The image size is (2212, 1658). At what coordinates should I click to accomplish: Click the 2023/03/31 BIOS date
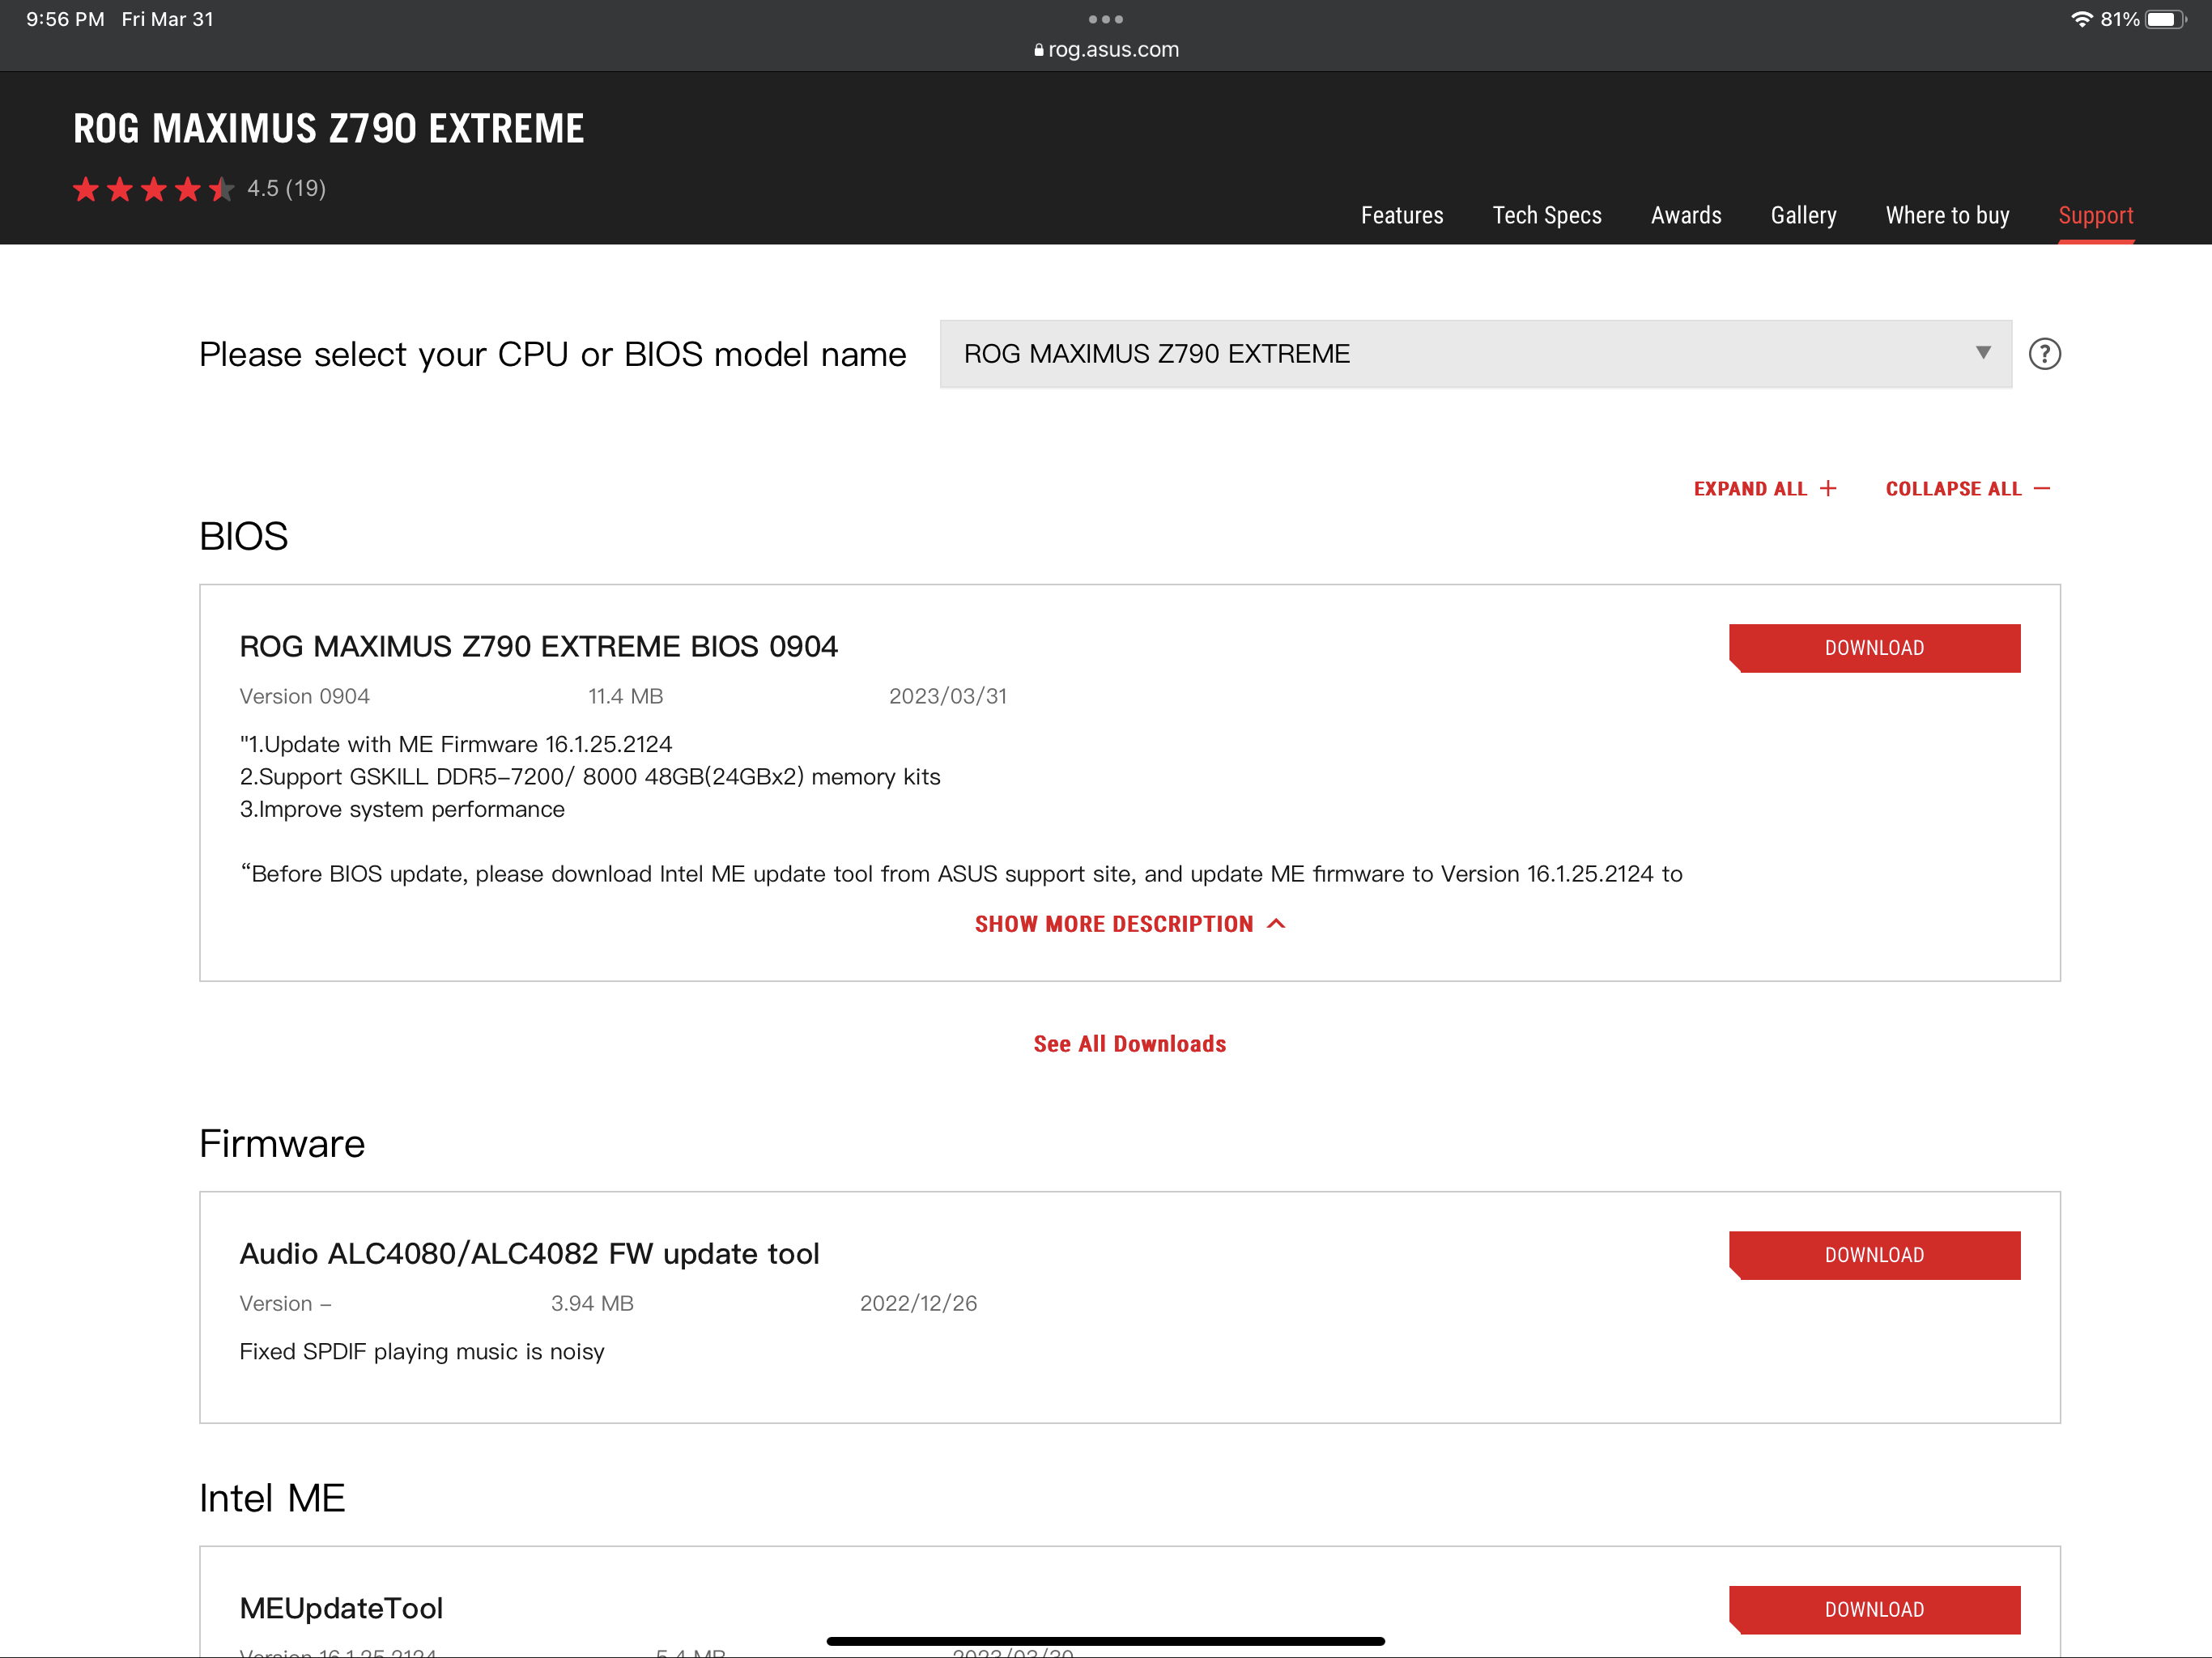(947, 696)
